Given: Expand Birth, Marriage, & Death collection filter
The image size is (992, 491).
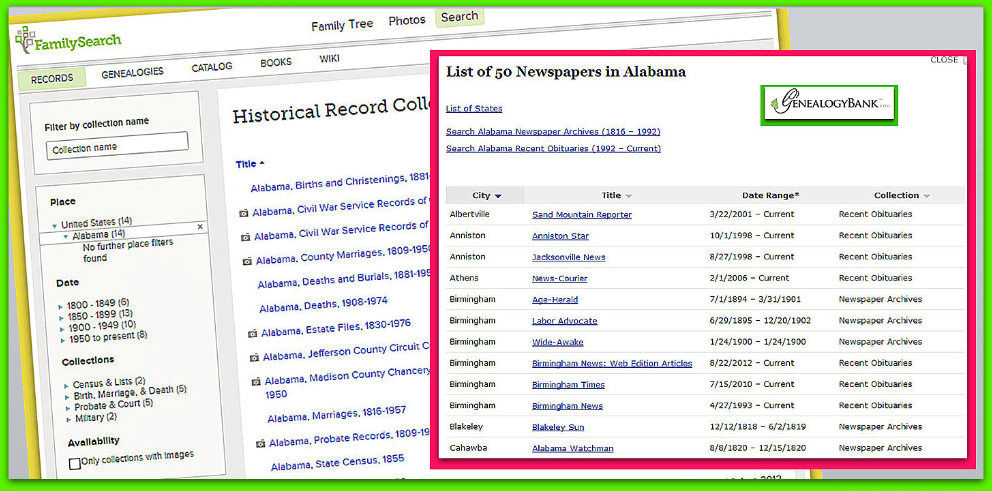Looking at the screenshot, I should tap(66, 397).
